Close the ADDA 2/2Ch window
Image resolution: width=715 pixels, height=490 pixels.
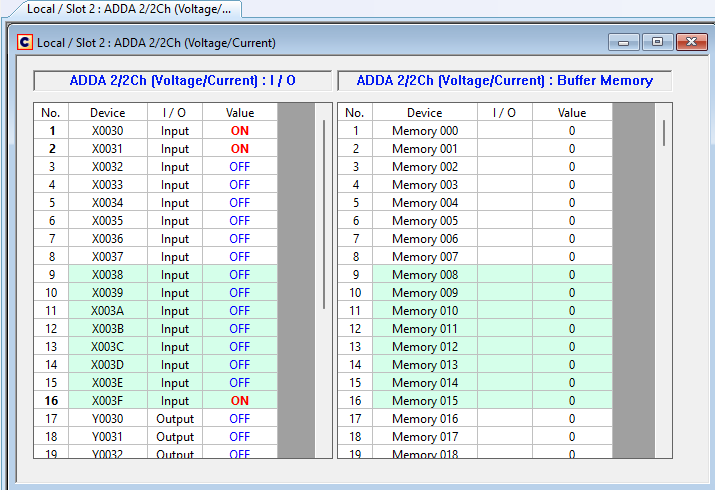(690, 42)
